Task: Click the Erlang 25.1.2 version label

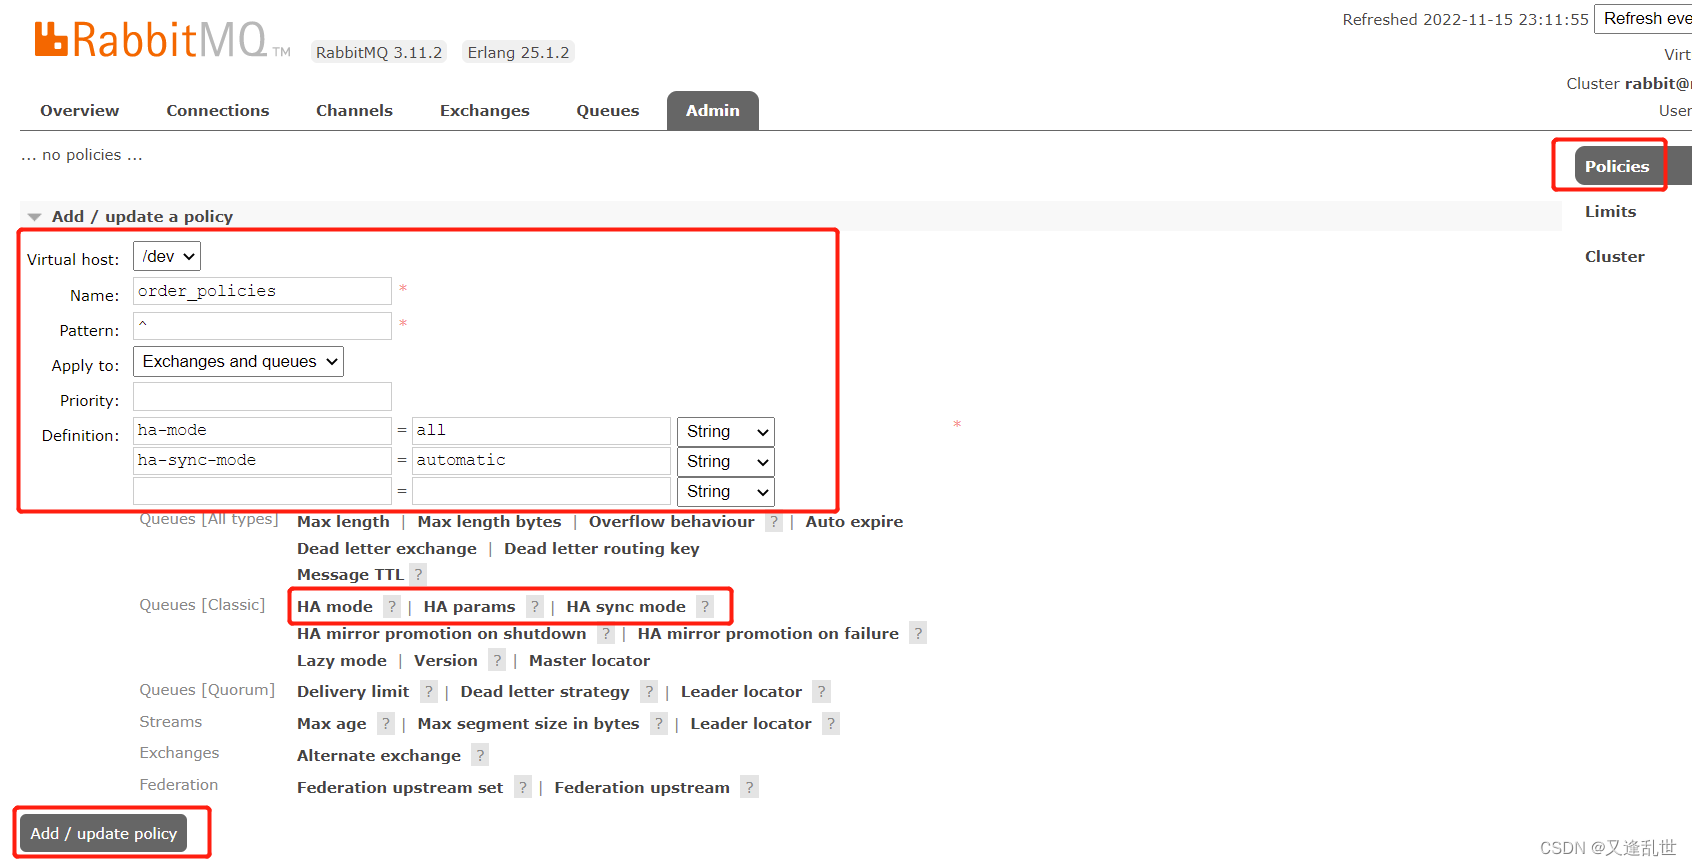Action: pyautogui.click(x=518, y=53)
